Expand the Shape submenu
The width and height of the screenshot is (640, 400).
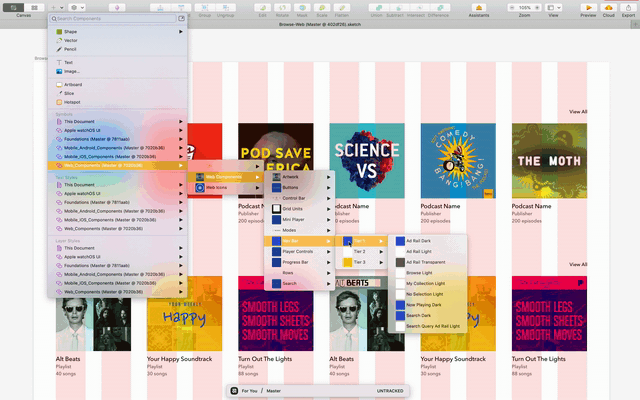(x=118, y=31)
